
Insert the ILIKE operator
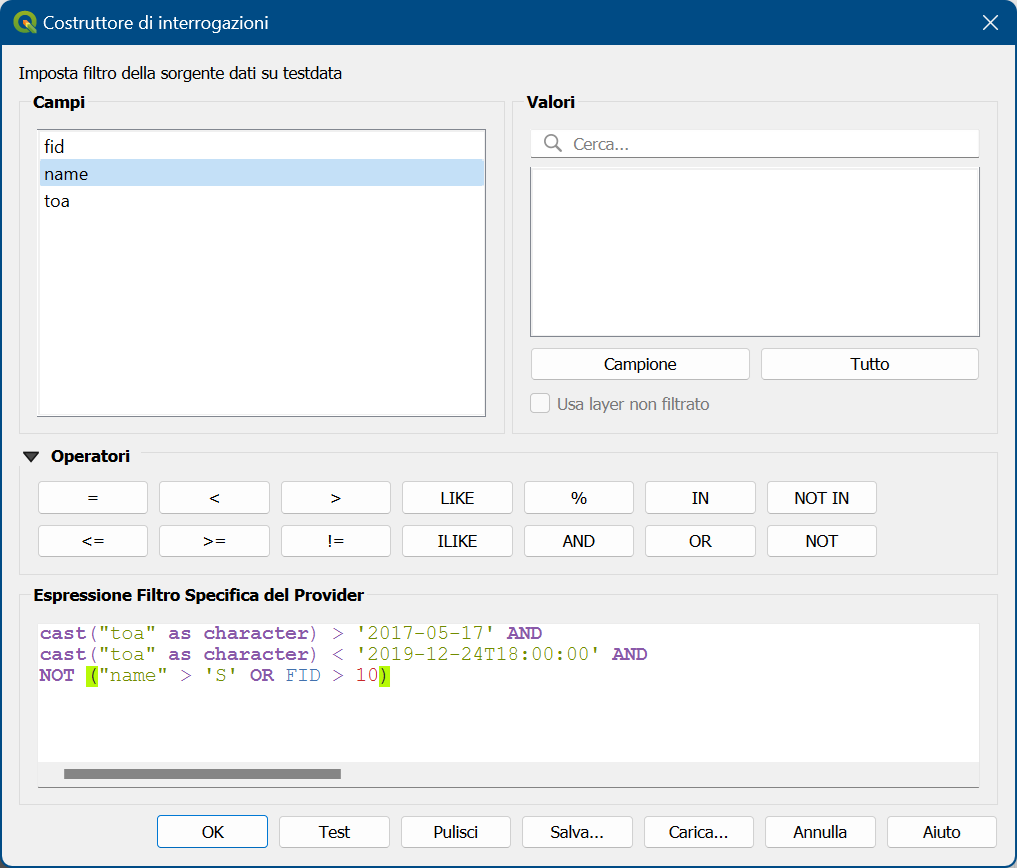[x=457, y=541]
